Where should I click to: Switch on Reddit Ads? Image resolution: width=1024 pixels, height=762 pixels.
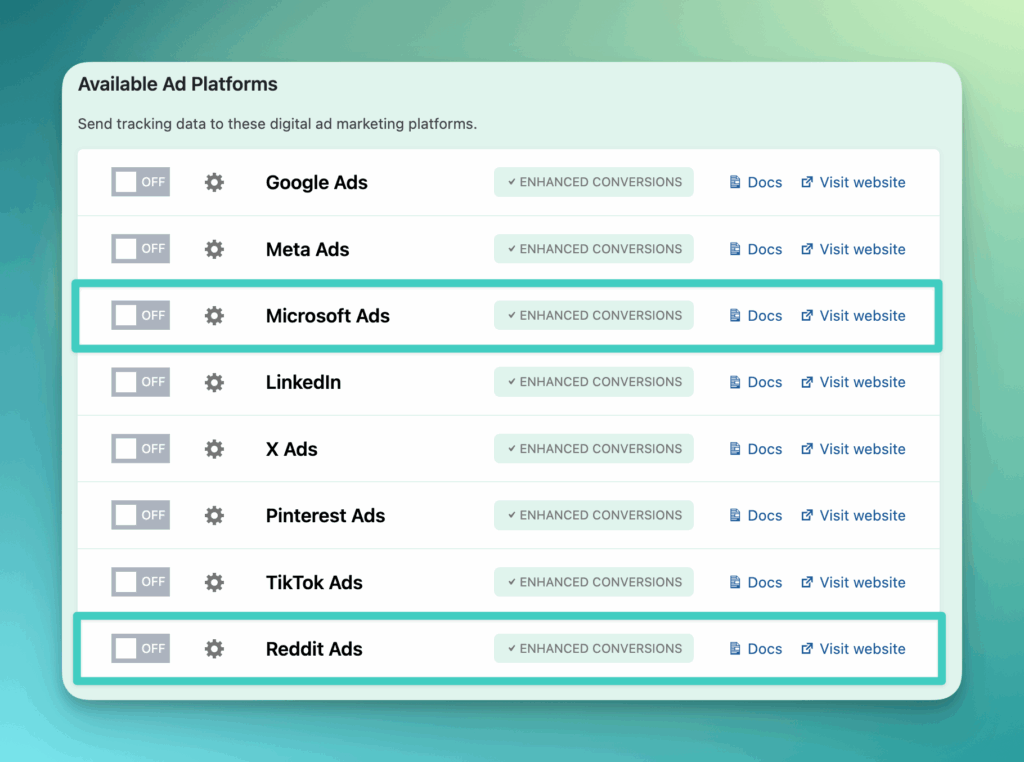140,648
